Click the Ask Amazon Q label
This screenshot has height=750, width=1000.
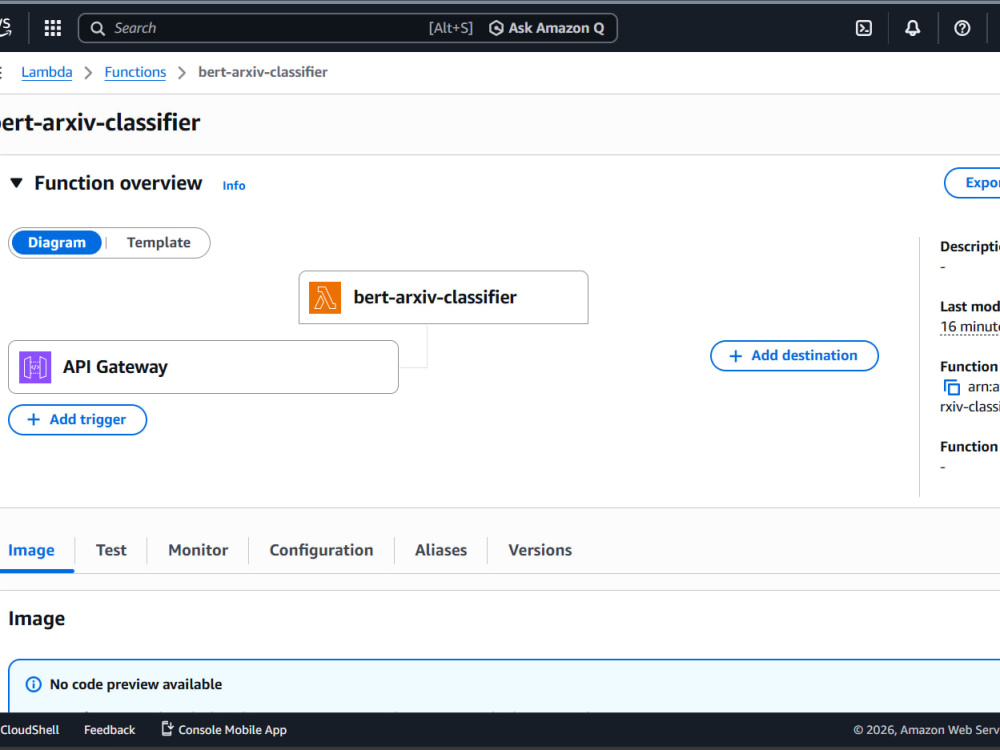(x=556, y=28)
